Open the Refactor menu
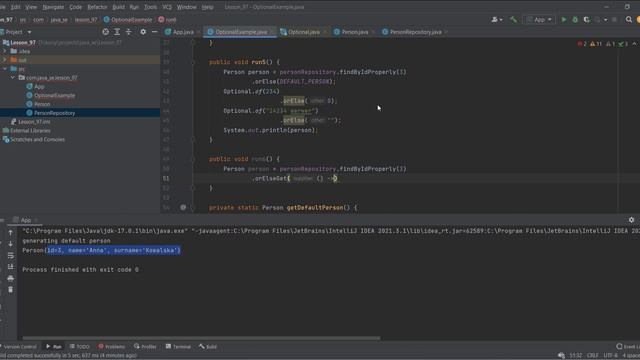 point(97,7)
